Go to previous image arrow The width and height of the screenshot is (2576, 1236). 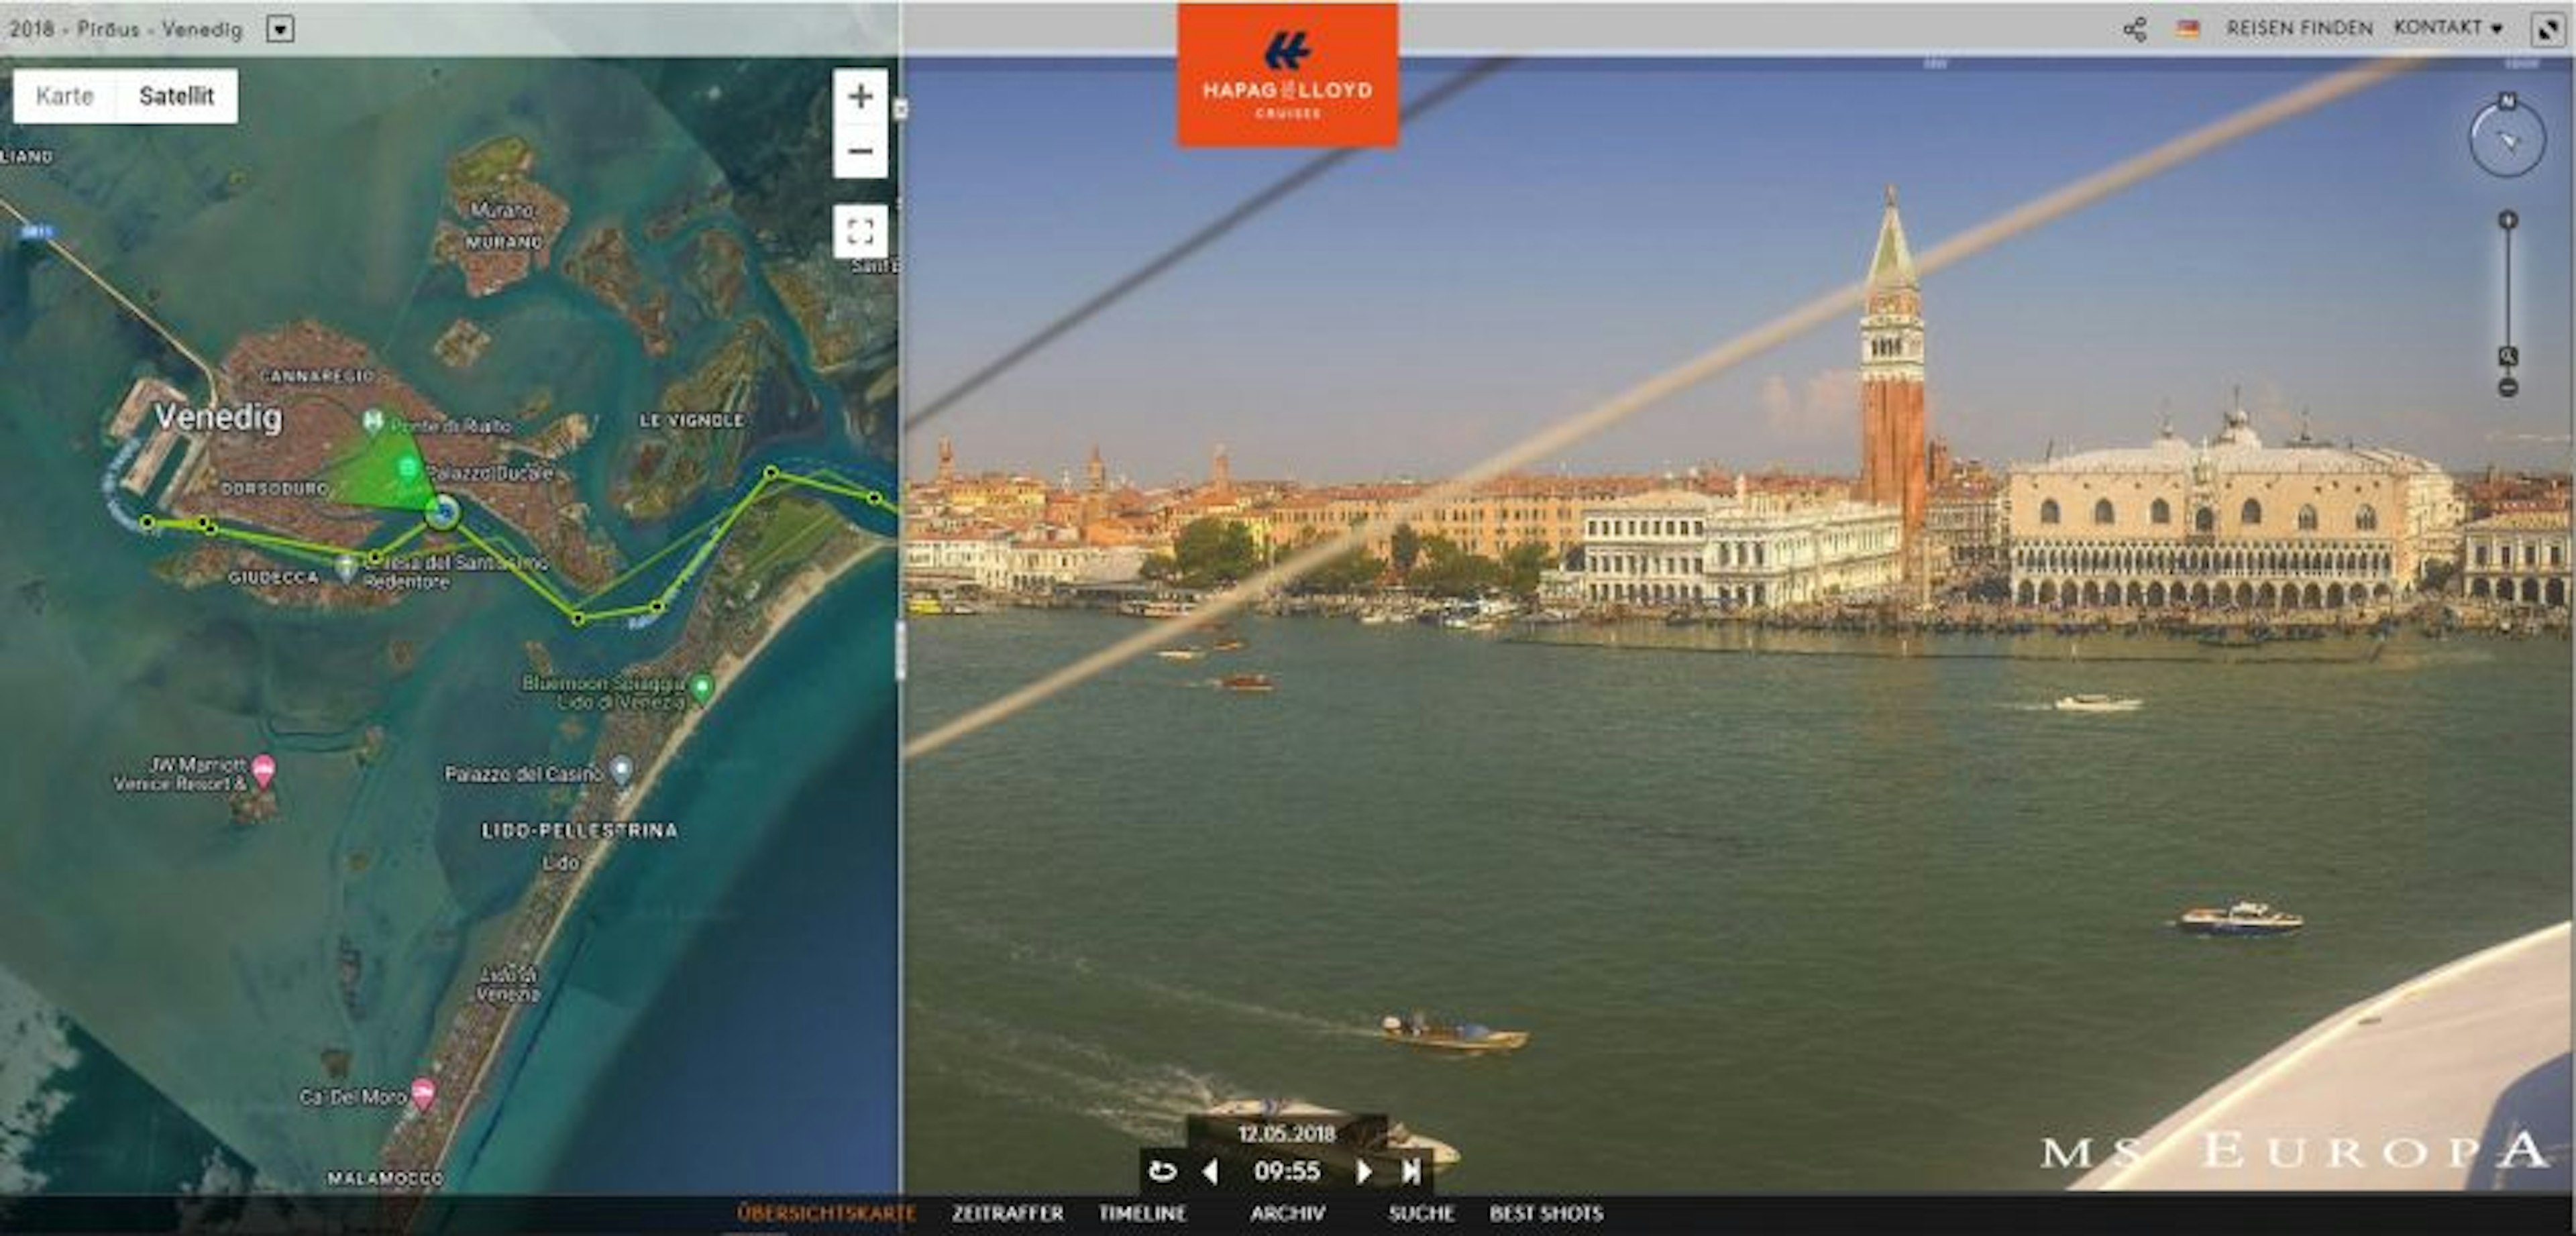[x=1210, y=1171]
